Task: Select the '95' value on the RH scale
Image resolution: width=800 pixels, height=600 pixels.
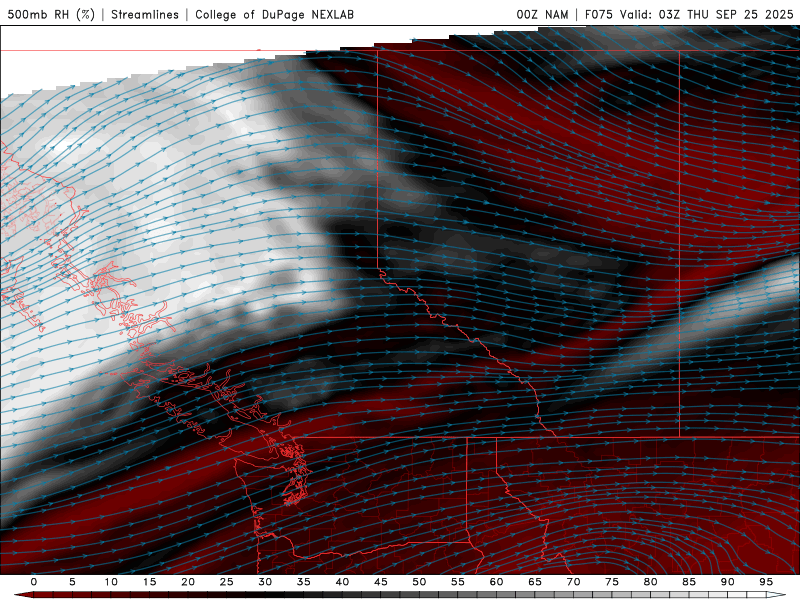Action: tap(766, 582)
